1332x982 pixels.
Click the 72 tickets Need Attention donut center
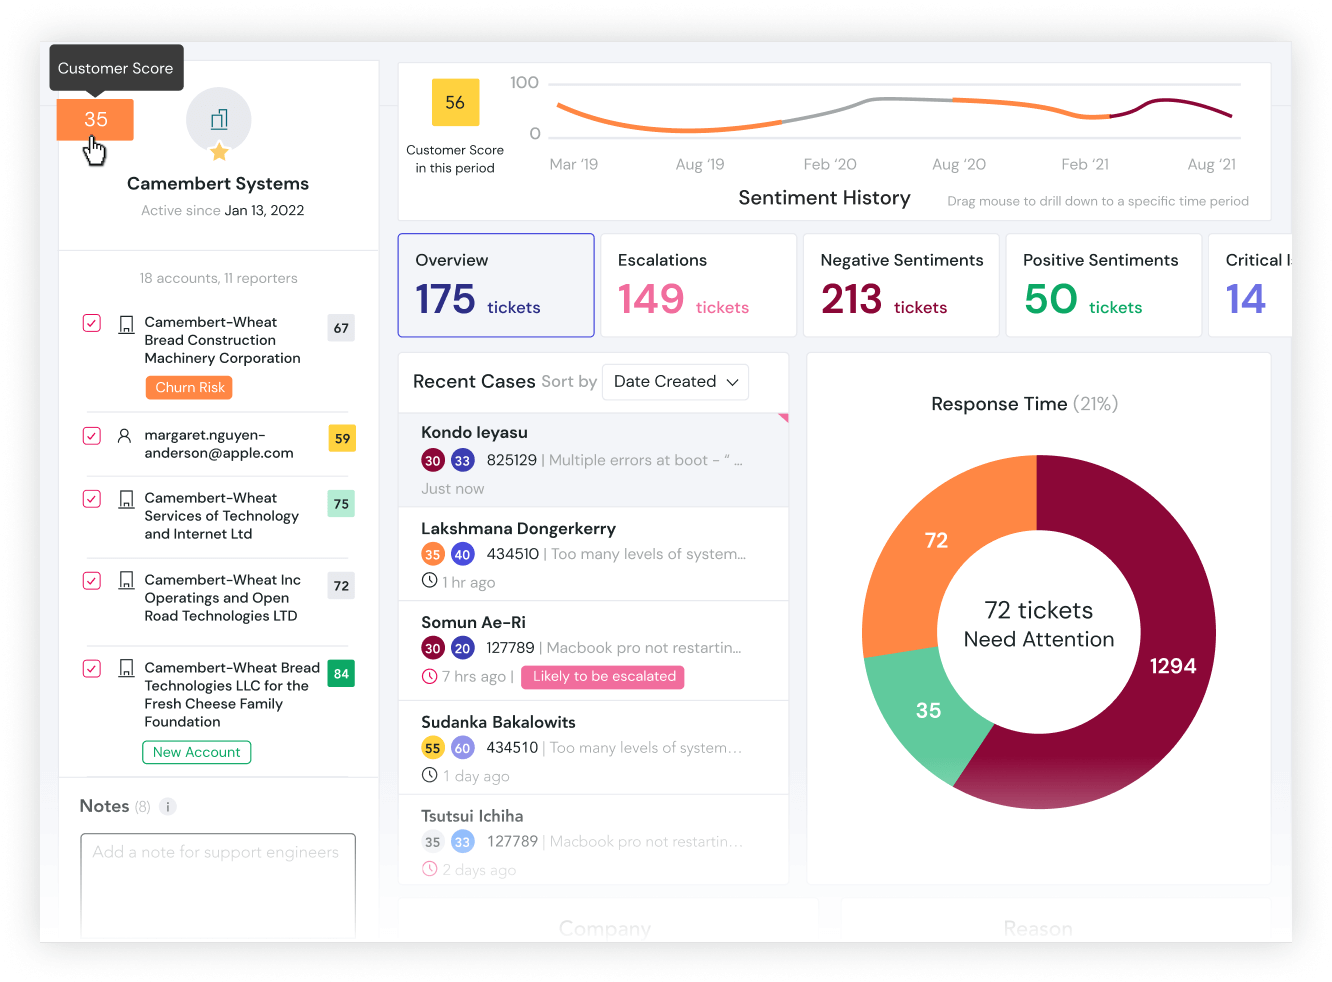coord(1039,625)
